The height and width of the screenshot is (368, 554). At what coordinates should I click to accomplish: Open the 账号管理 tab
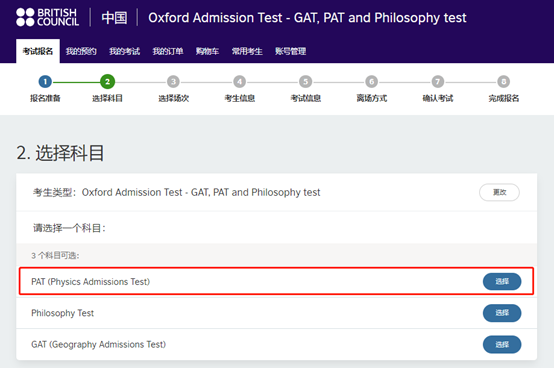point(290,51)
